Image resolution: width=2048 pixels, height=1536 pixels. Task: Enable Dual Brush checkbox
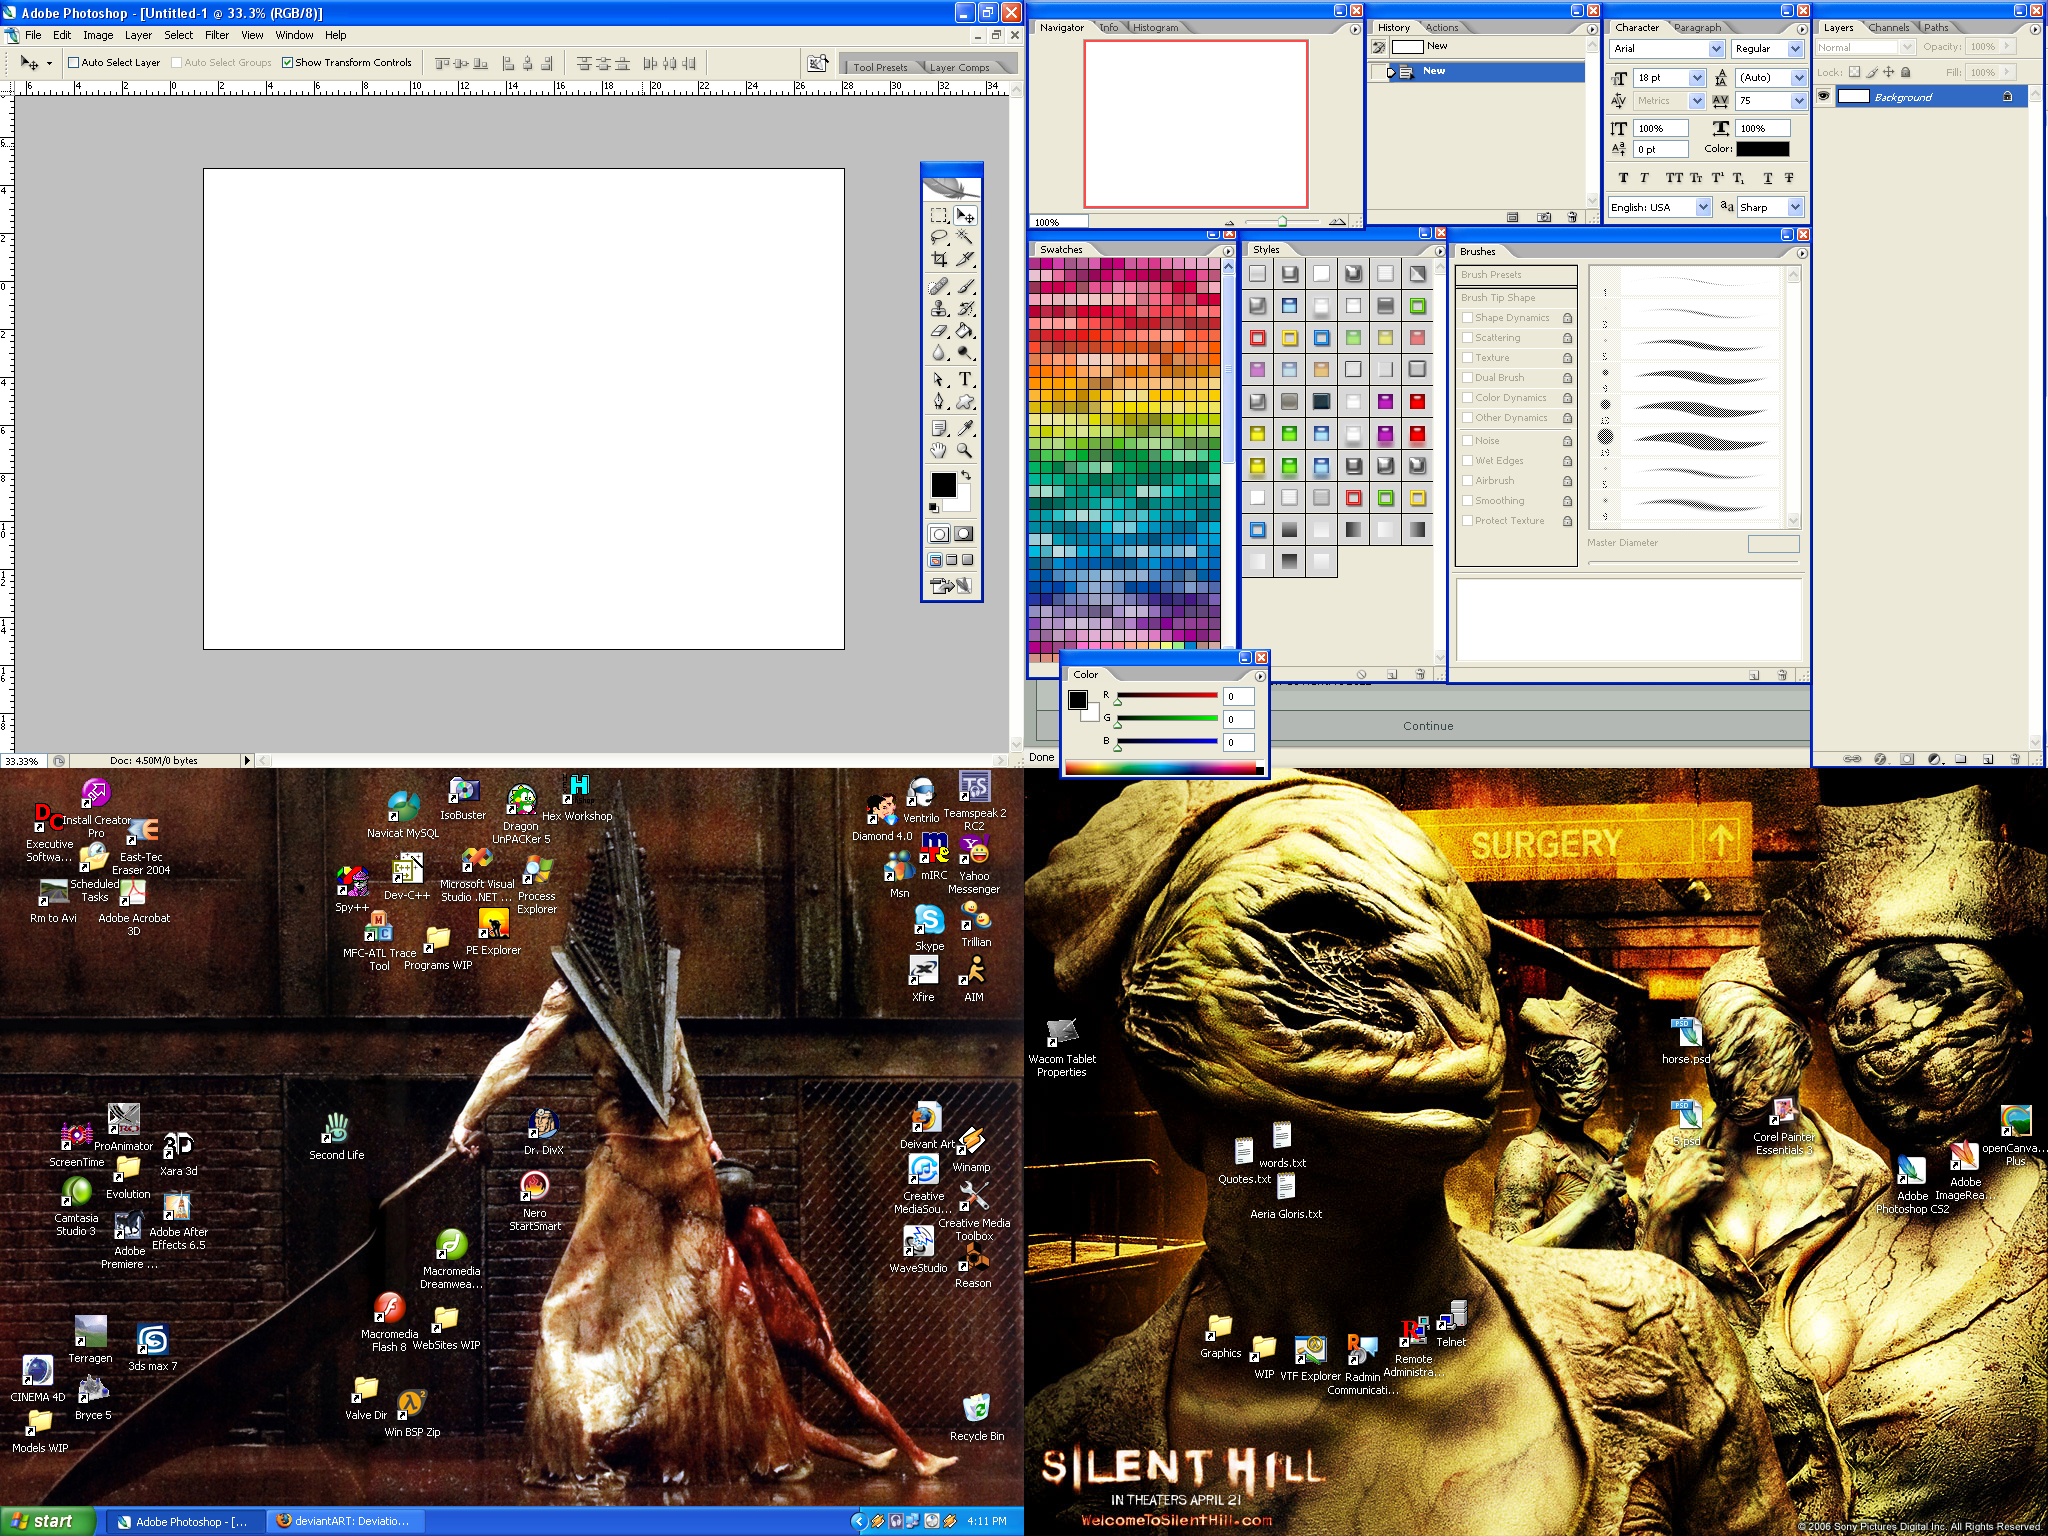[1467, 378]
